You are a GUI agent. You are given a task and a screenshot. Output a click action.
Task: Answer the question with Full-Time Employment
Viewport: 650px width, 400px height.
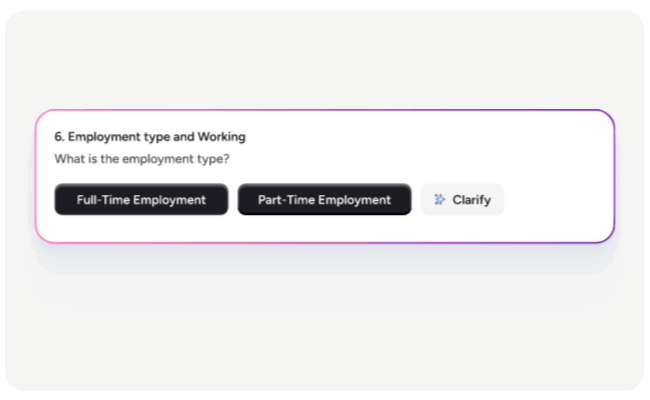tap(141, 199)
